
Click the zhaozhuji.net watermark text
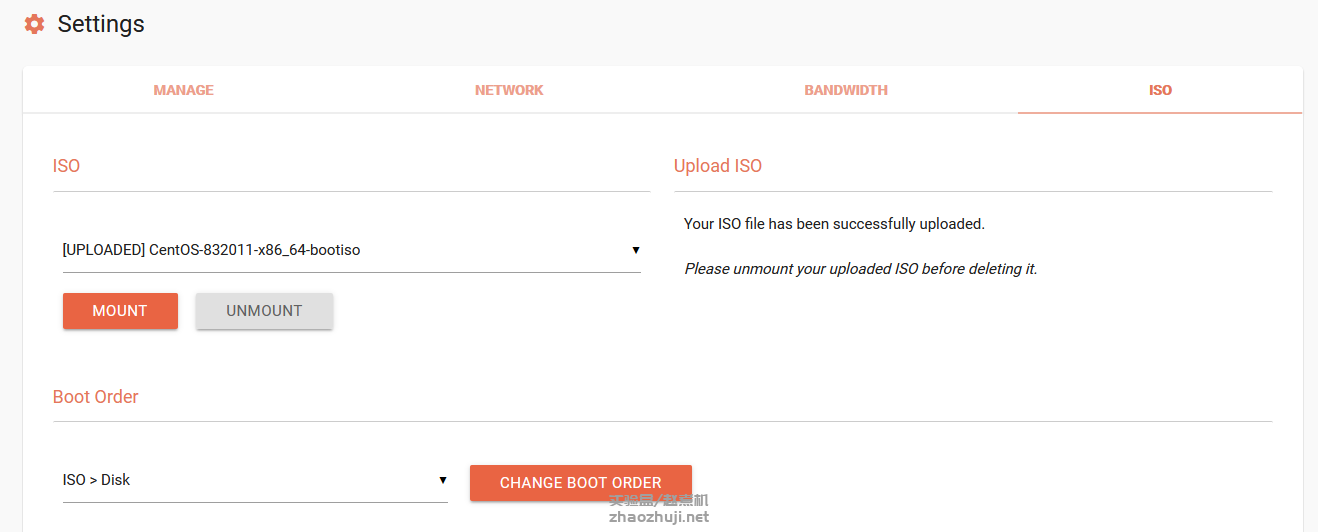(x=659, y=517)
